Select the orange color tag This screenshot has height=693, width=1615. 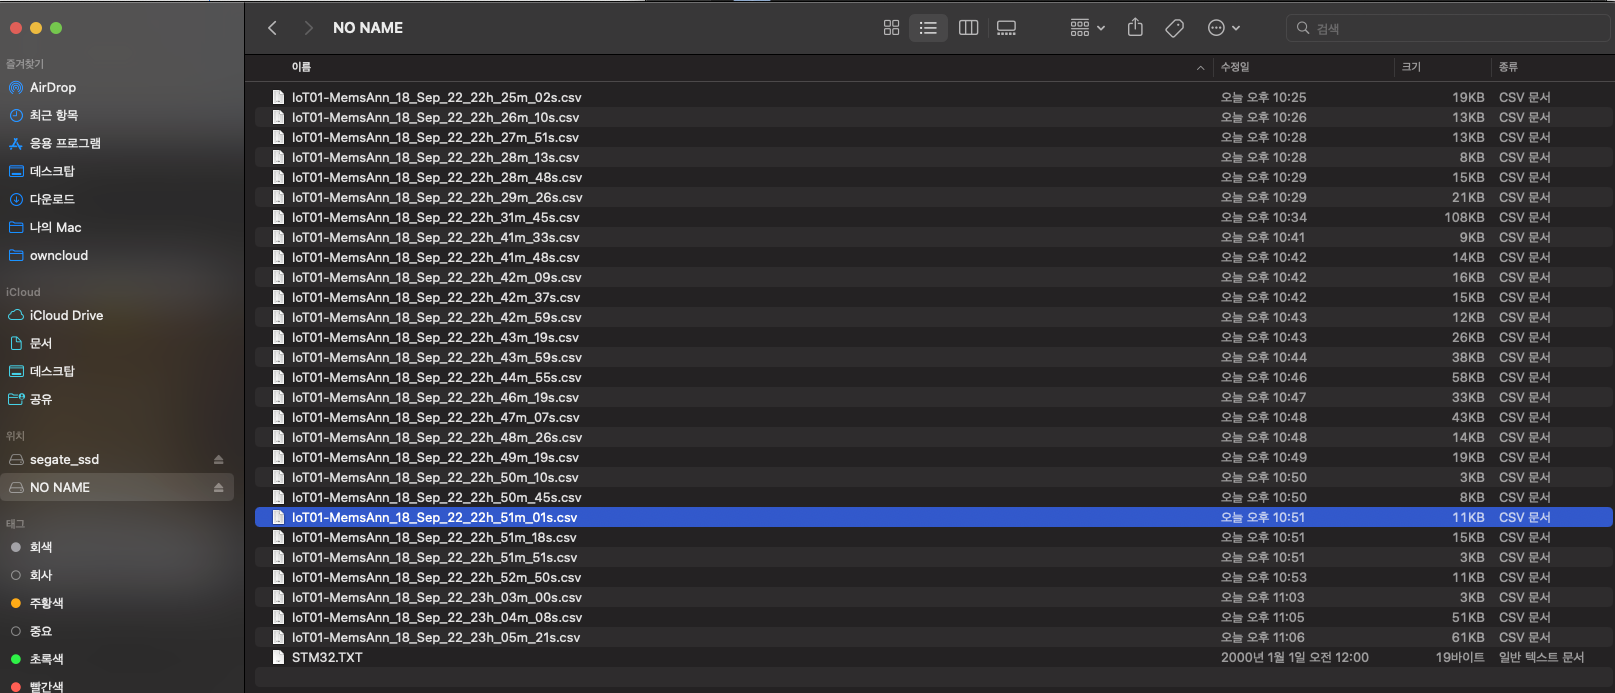click(16, 603)
